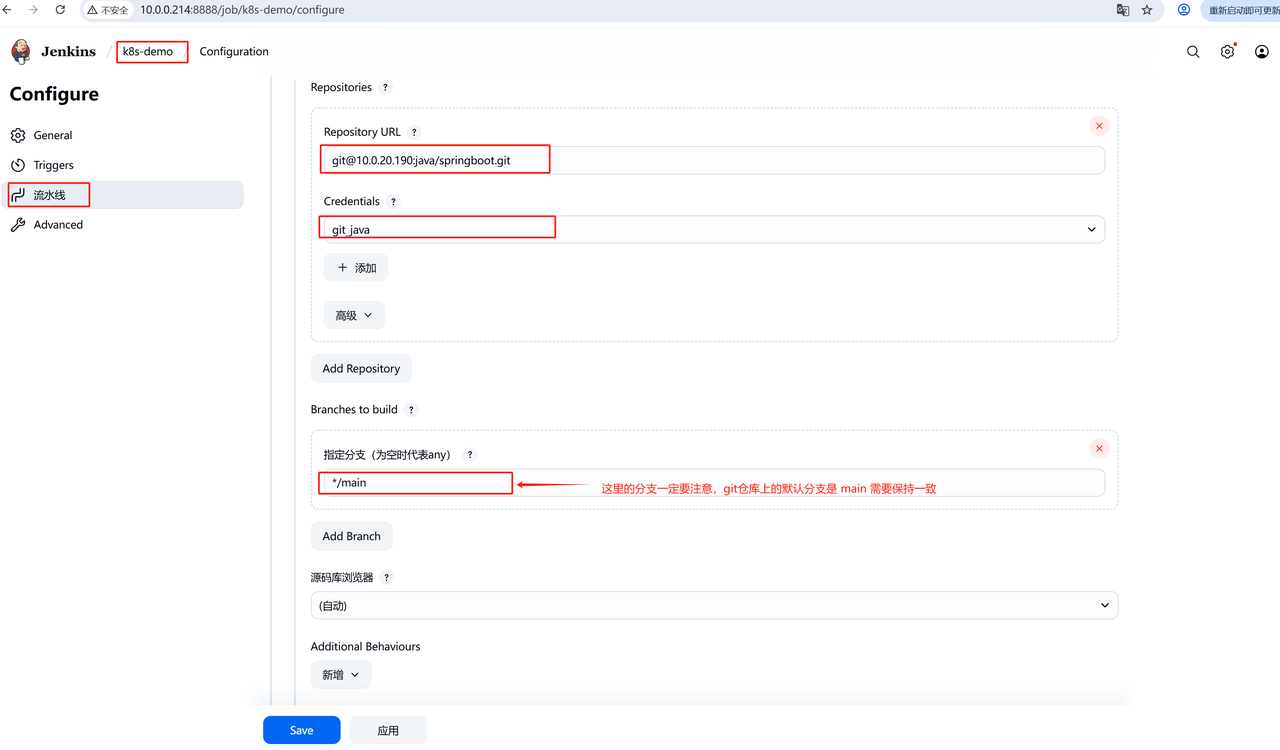
Task: Open the git_java Credentials dropdown
Action: pos(712,230)
